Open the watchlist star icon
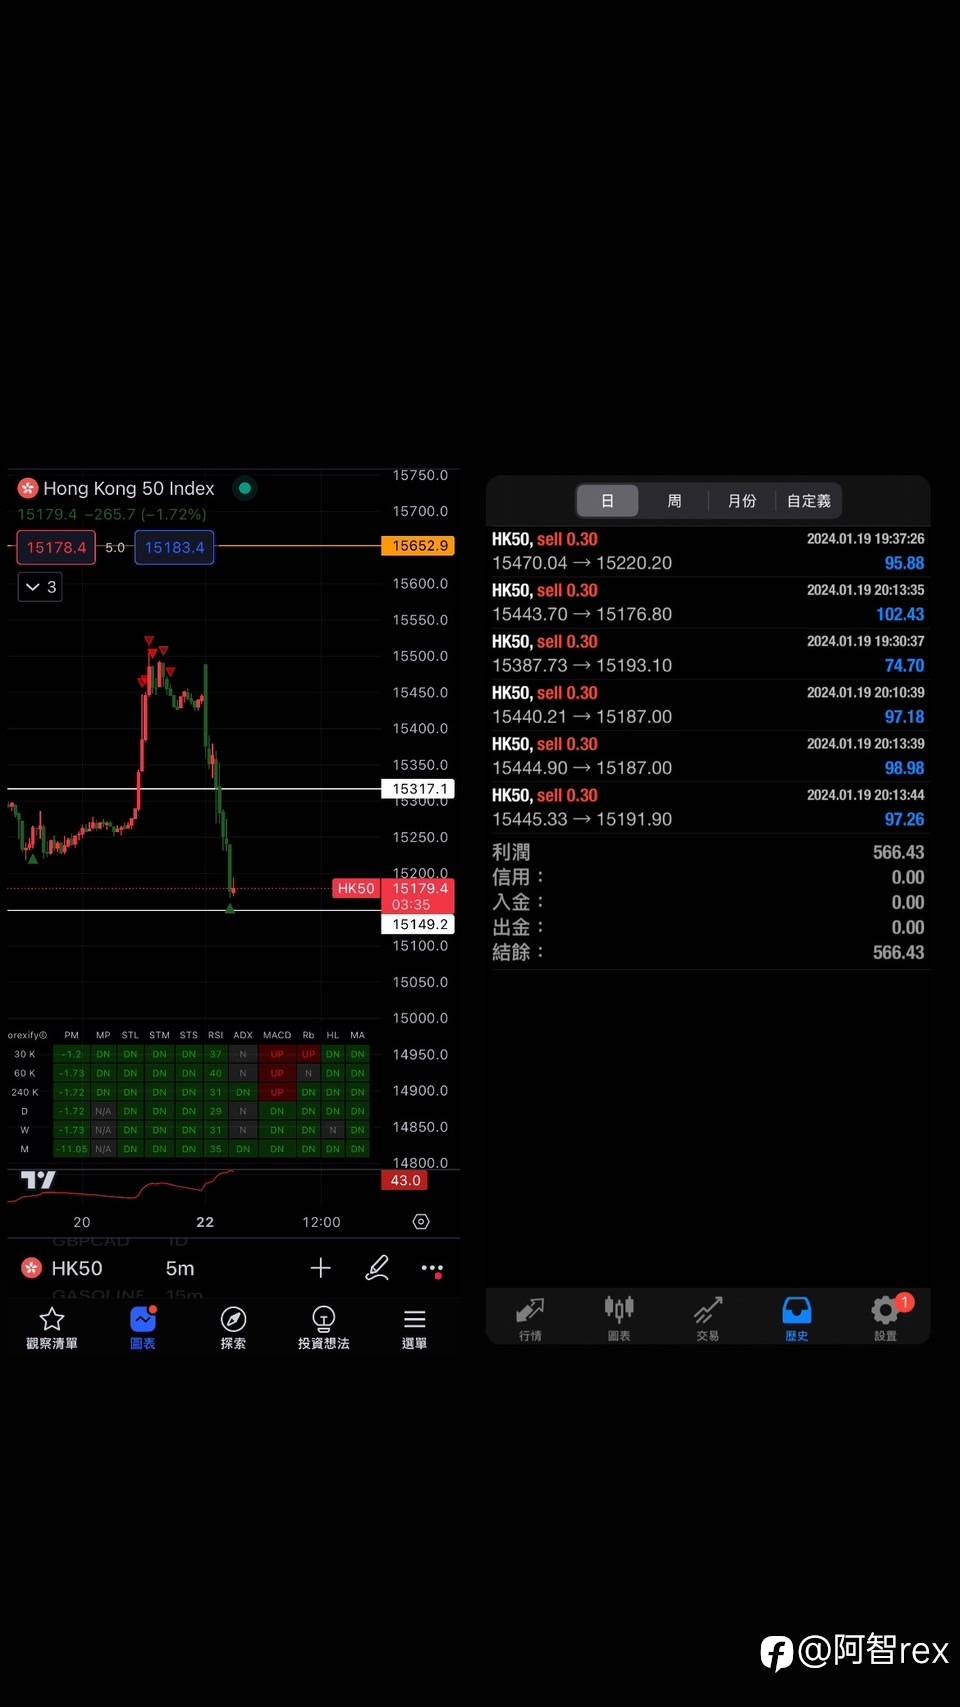960x1707 pixels. [52, 1319]
